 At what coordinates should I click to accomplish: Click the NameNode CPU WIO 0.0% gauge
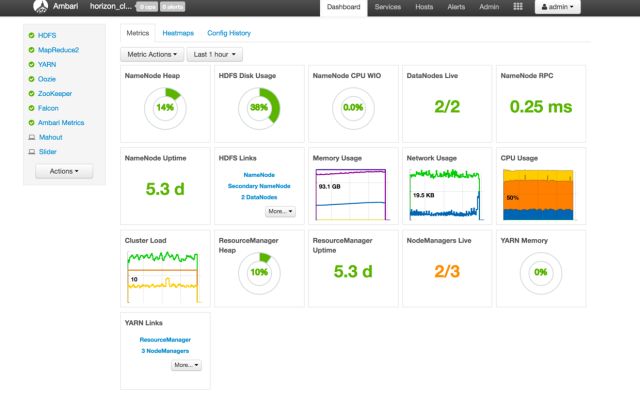353,108
